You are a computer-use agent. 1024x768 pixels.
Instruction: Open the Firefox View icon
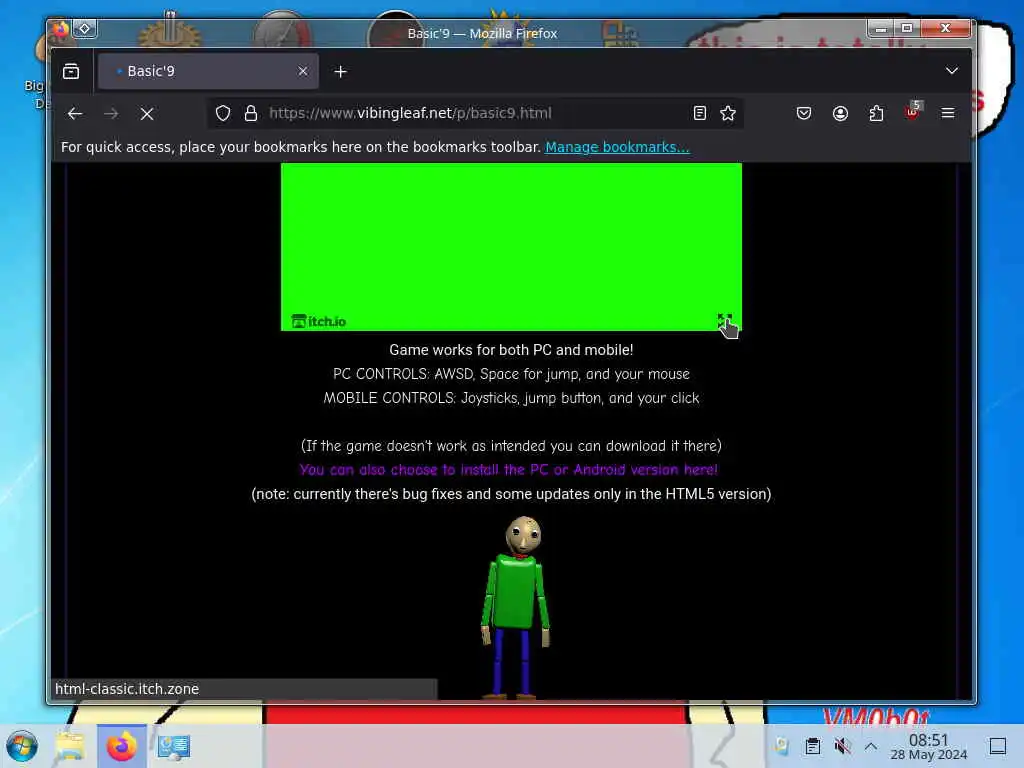click(x=71, y=71)
